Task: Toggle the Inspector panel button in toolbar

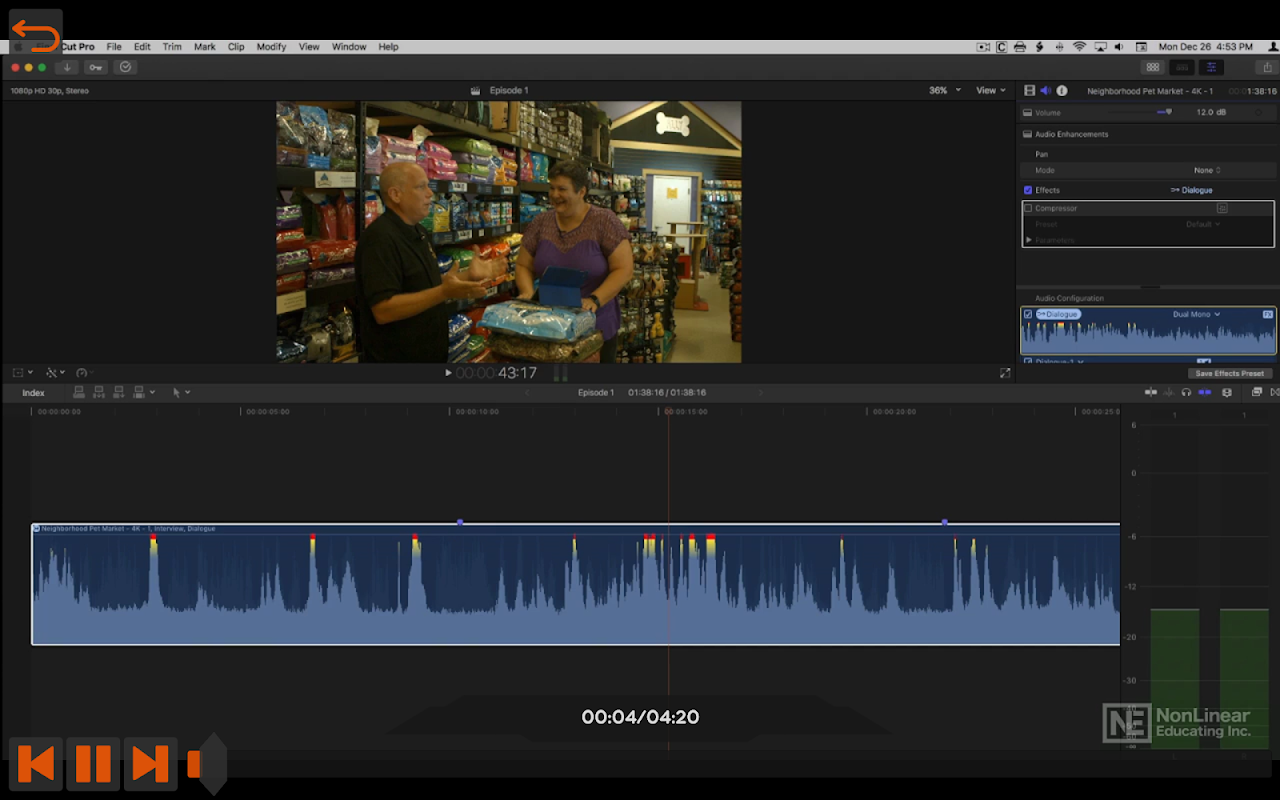Action: pos(1211,67)
